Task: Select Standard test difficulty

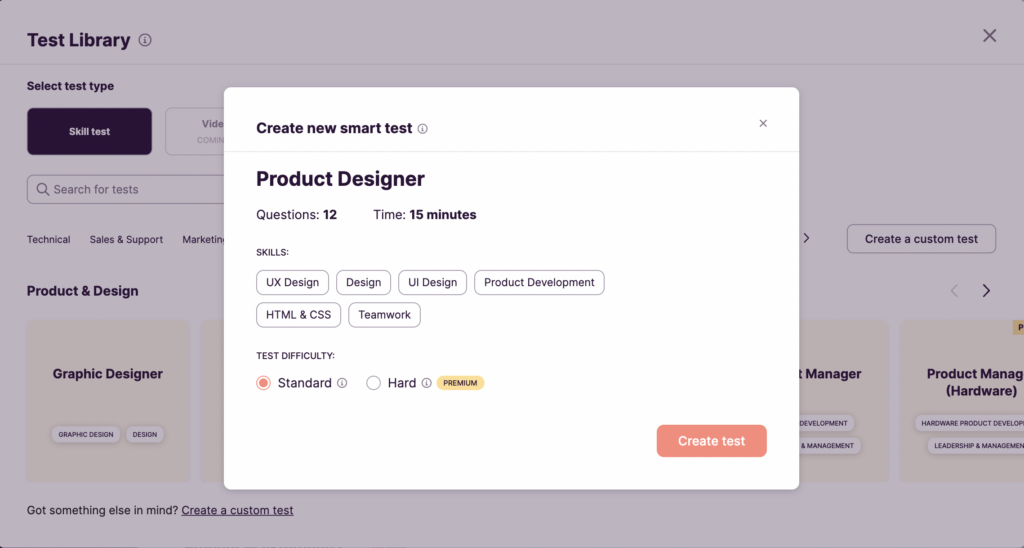Action: tap(264, 383)
